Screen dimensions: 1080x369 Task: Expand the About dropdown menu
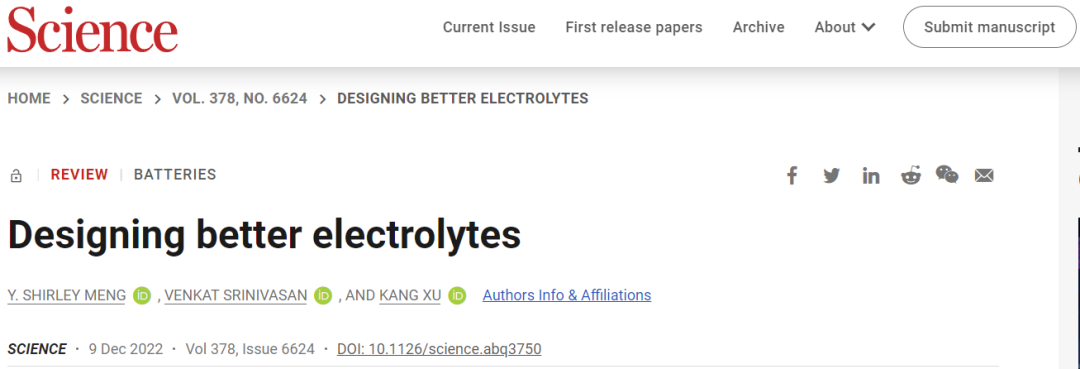[x=845, y=28]
